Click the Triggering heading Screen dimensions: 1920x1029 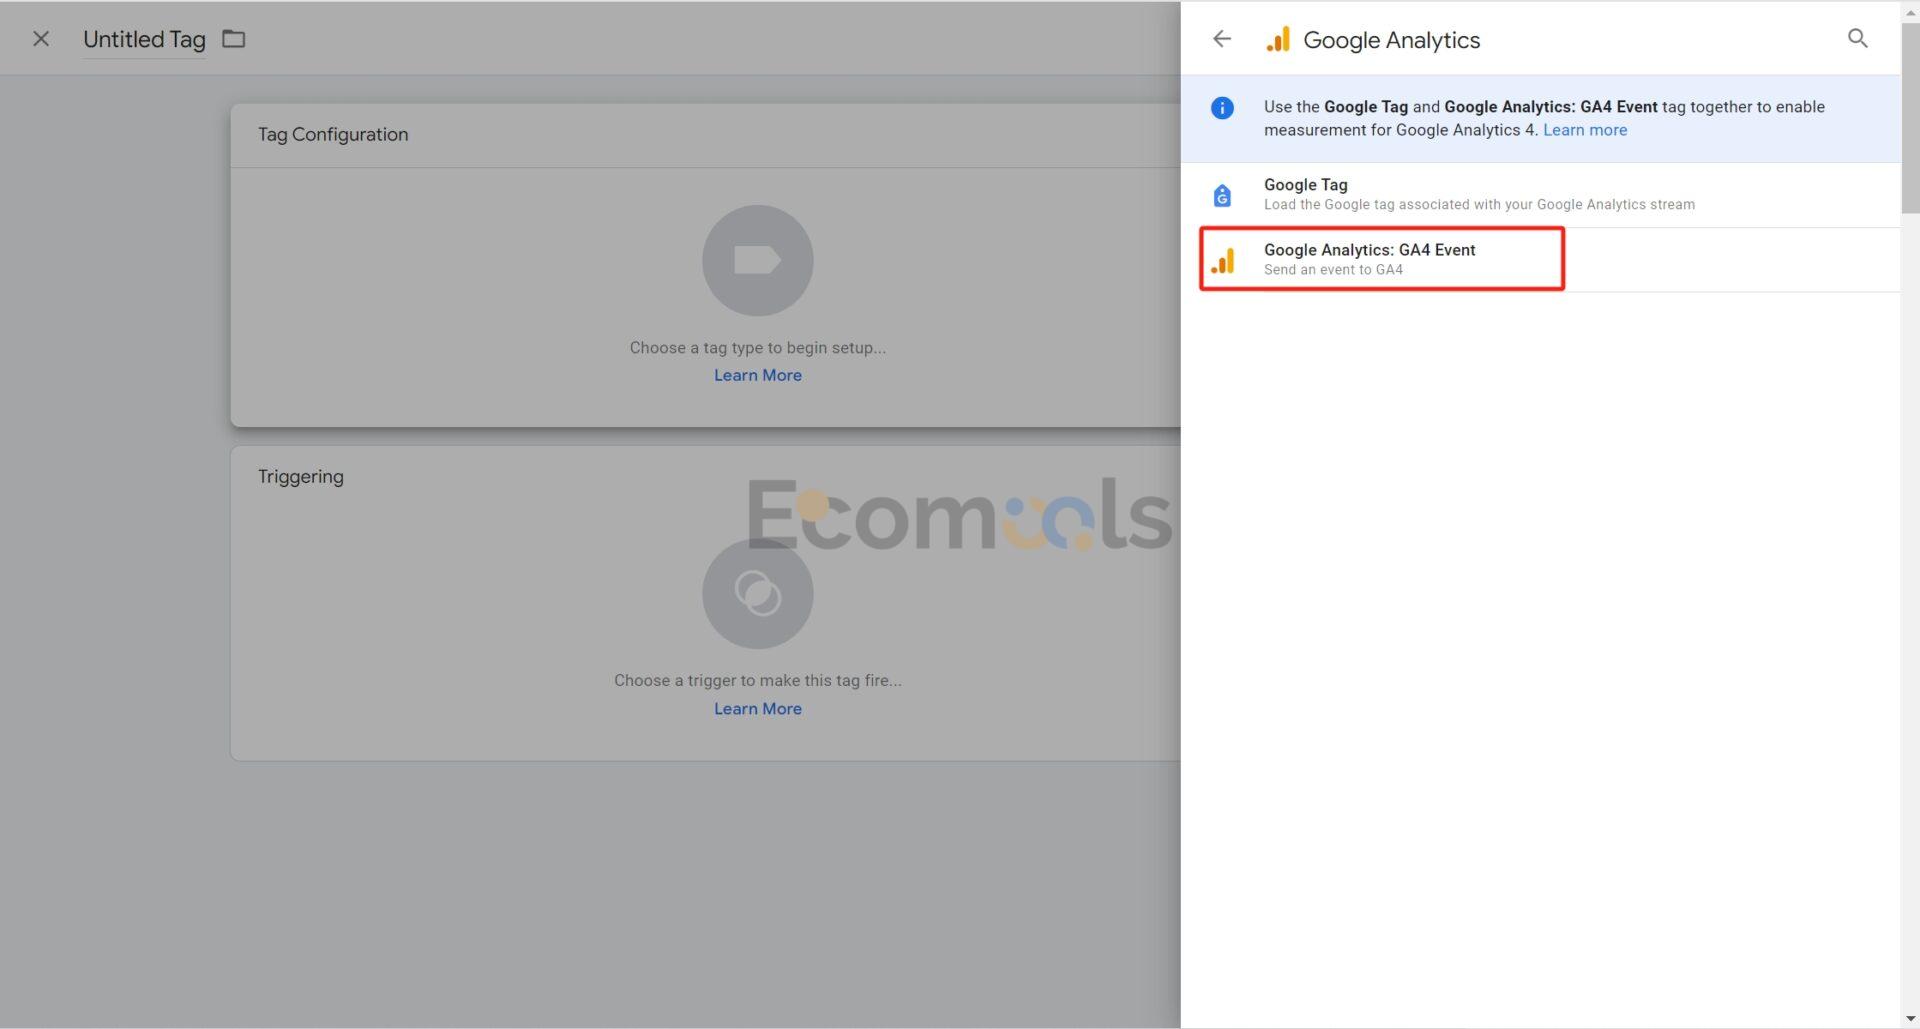[300, 476]
